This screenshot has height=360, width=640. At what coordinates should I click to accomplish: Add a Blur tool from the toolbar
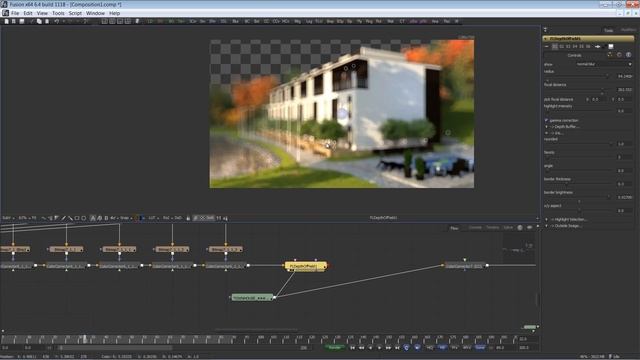click(235, 21)
